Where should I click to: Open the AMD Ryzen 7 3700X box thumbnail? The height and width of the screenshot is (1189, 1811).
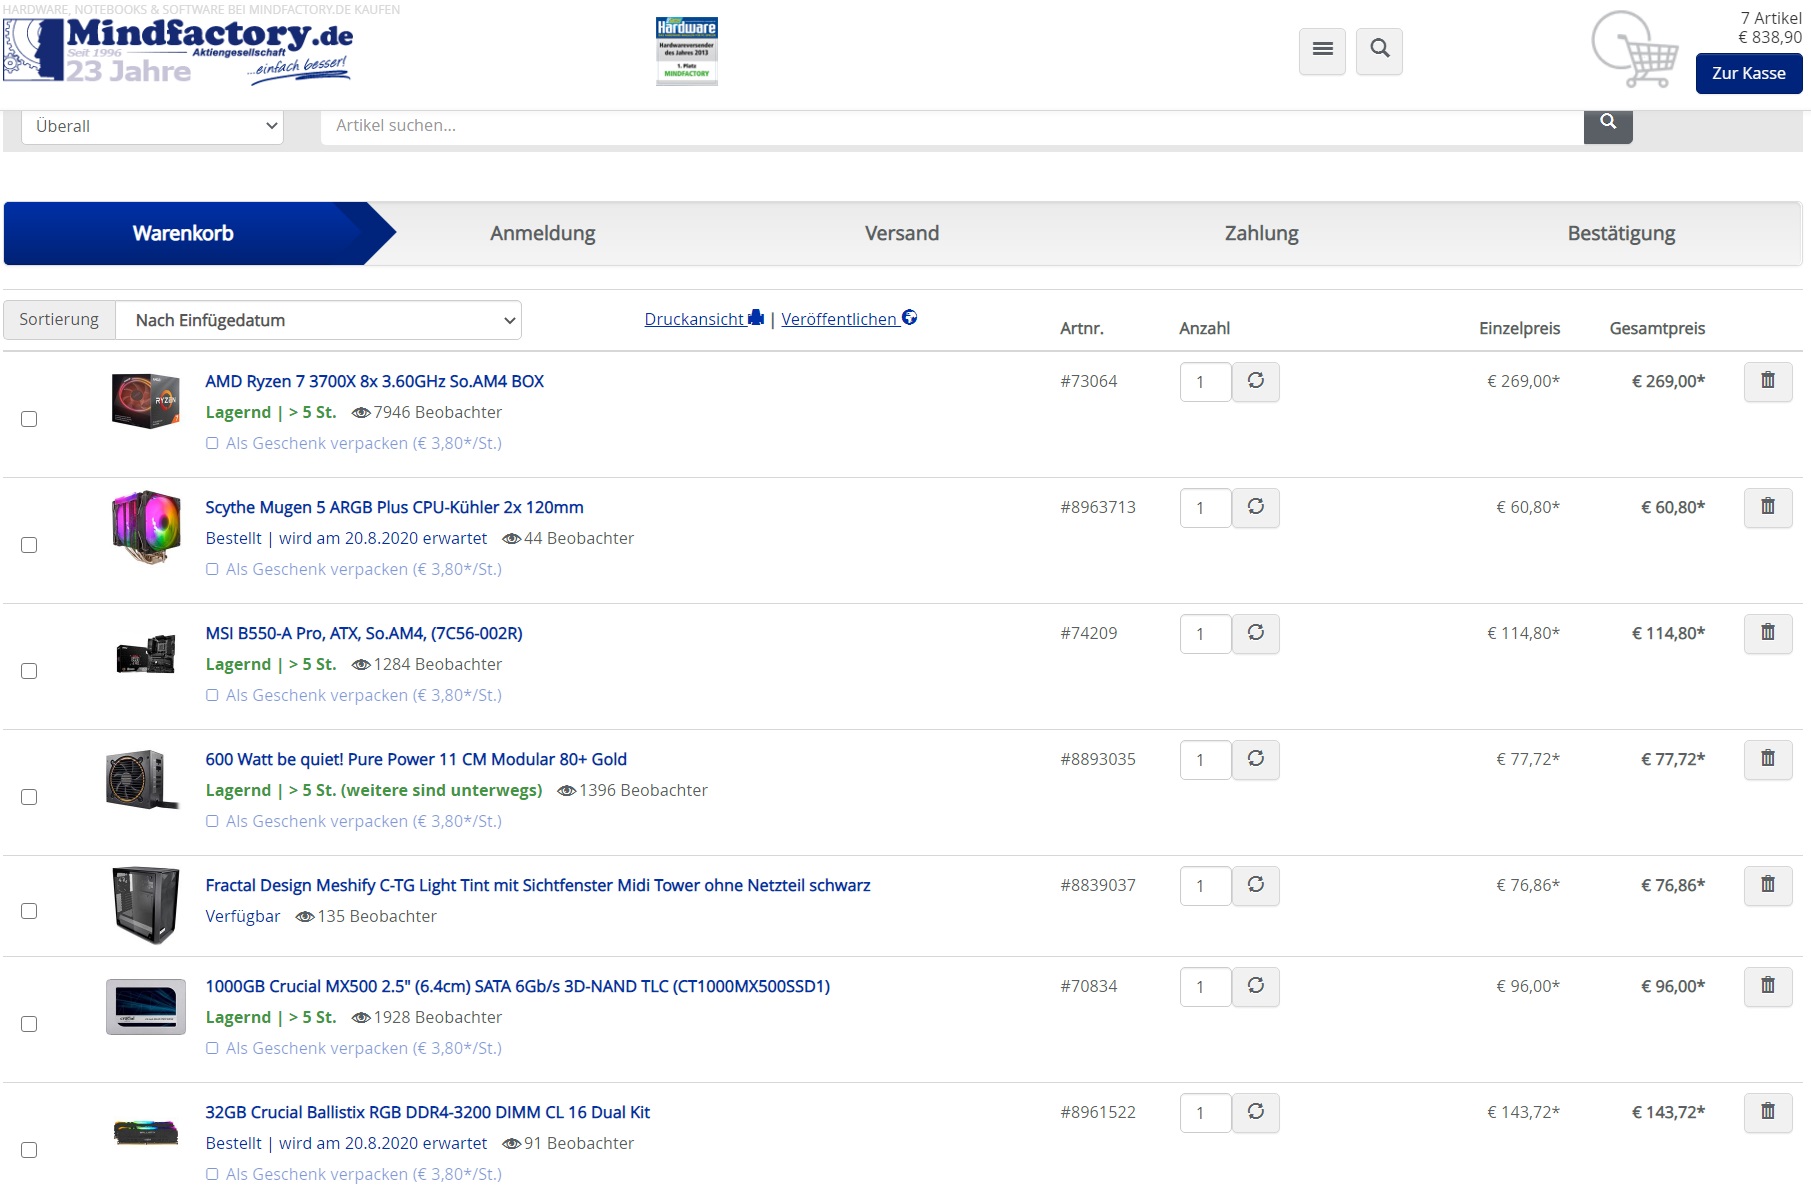pyautogui.click(x=146, y=400)
